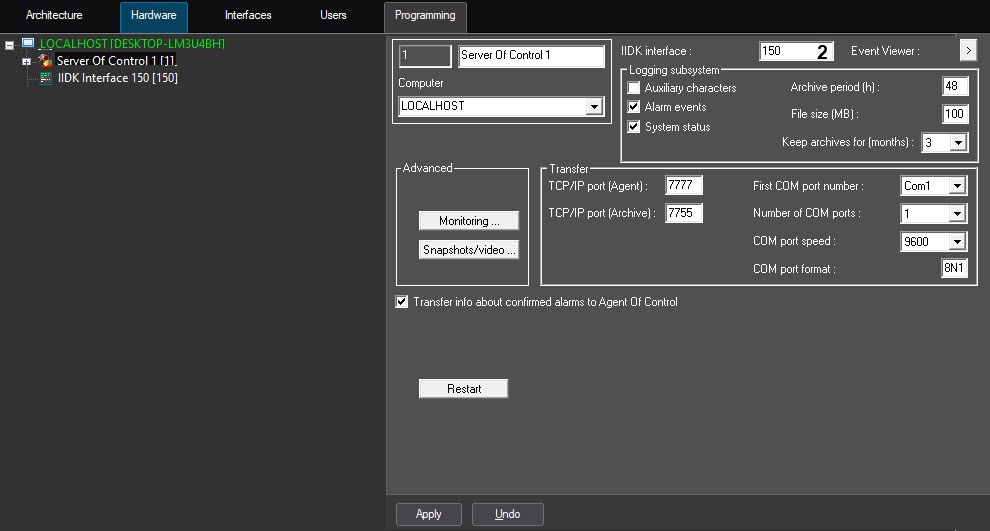Enable Auxiliary characters logging

click(634, 88)
